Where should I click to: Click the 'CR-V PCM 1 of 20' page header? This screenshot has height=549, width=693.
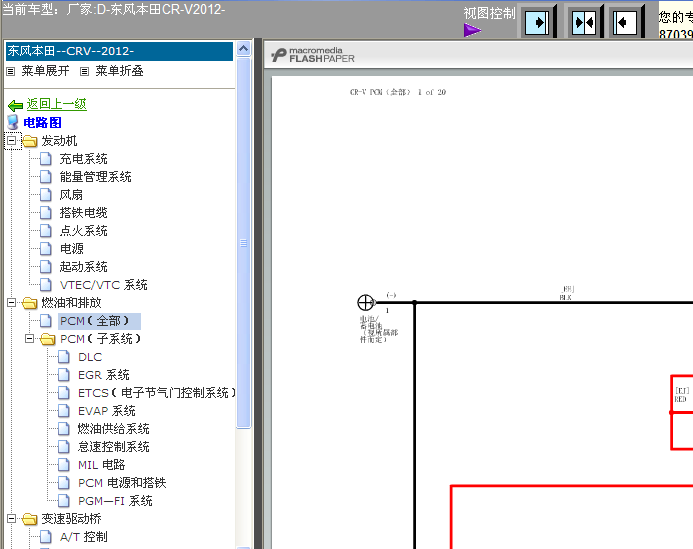click(398, 92)
